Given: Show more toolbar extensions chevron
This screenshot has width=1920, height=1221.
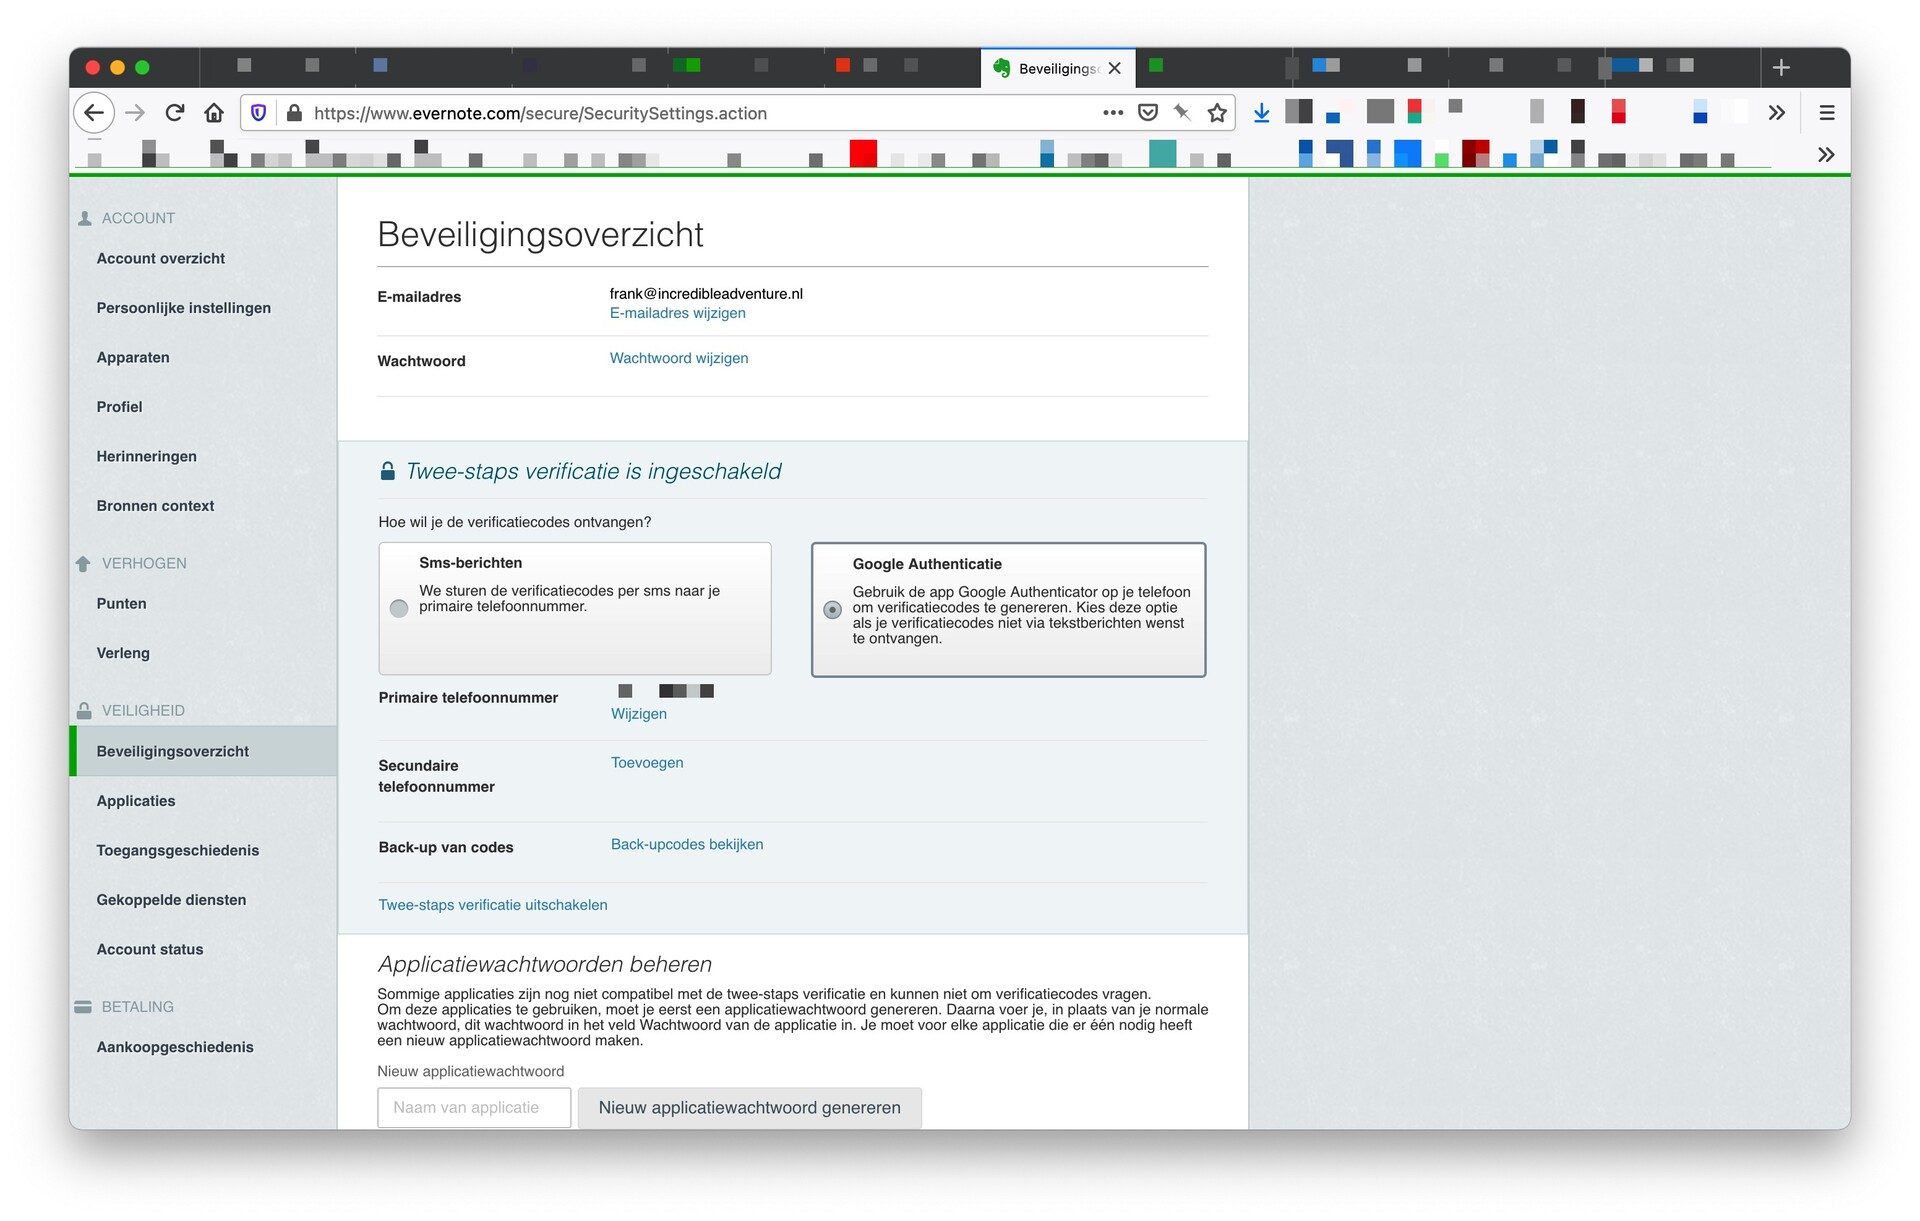Looking at the screenshot, I should coord(1777,113).
